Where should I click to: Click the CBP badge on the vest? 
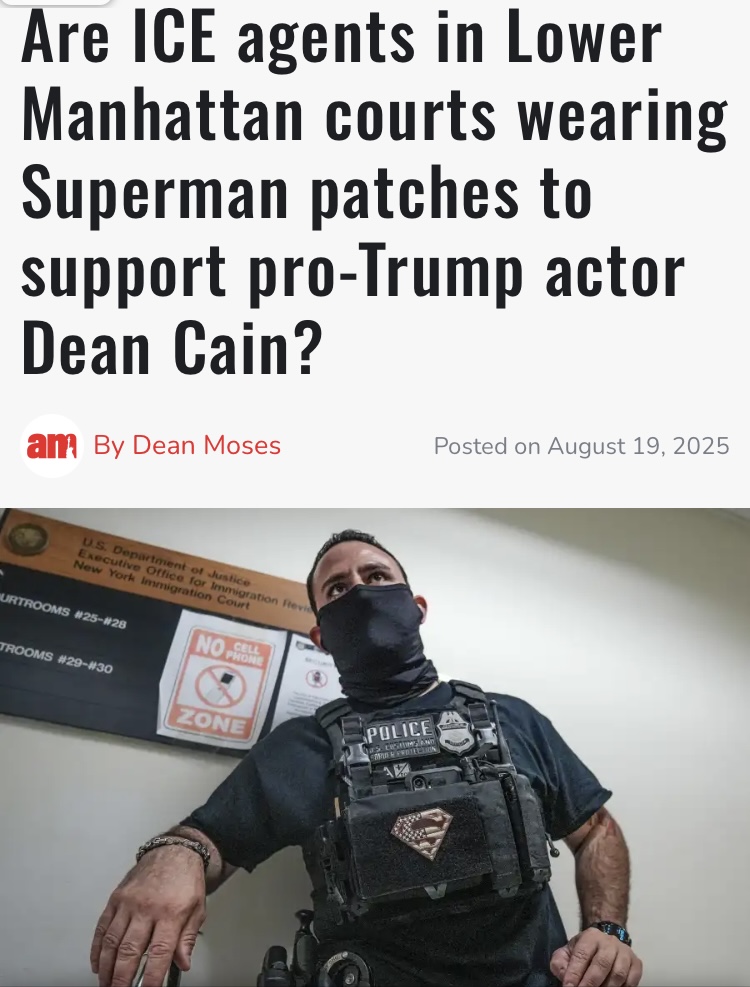pos(456,733)
